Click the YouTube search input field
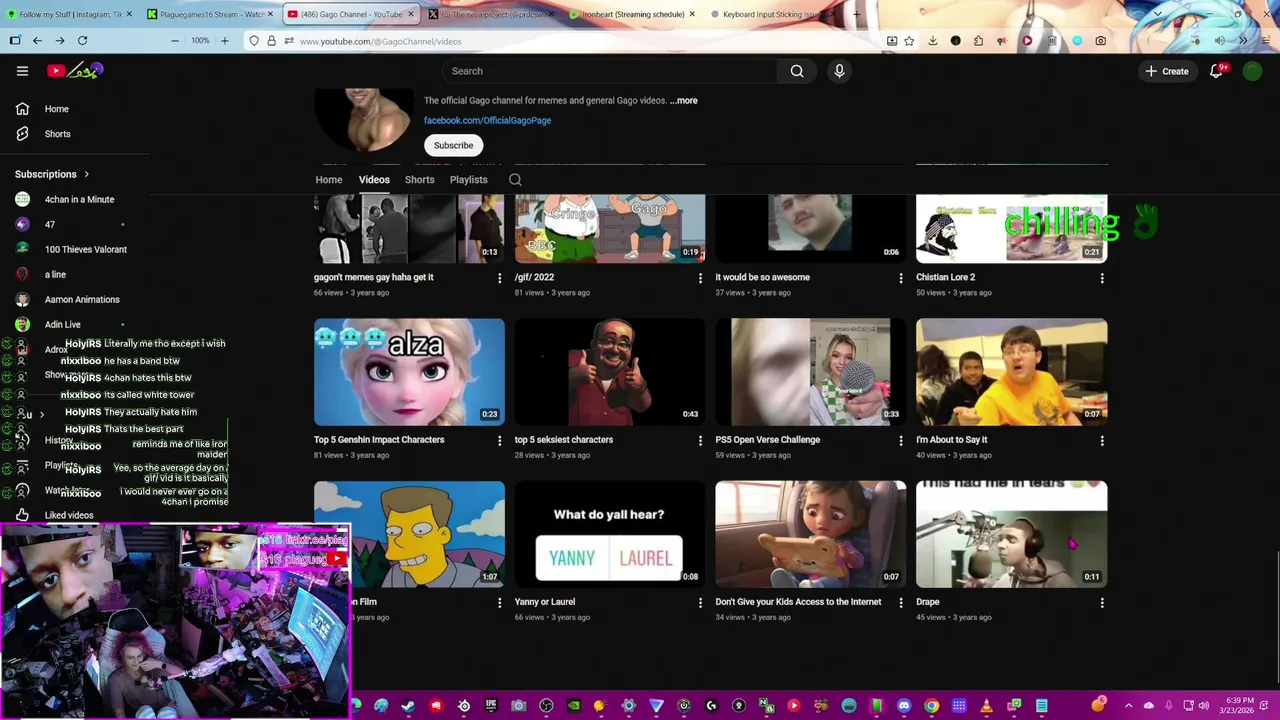1280x720 pixels. 609,71
